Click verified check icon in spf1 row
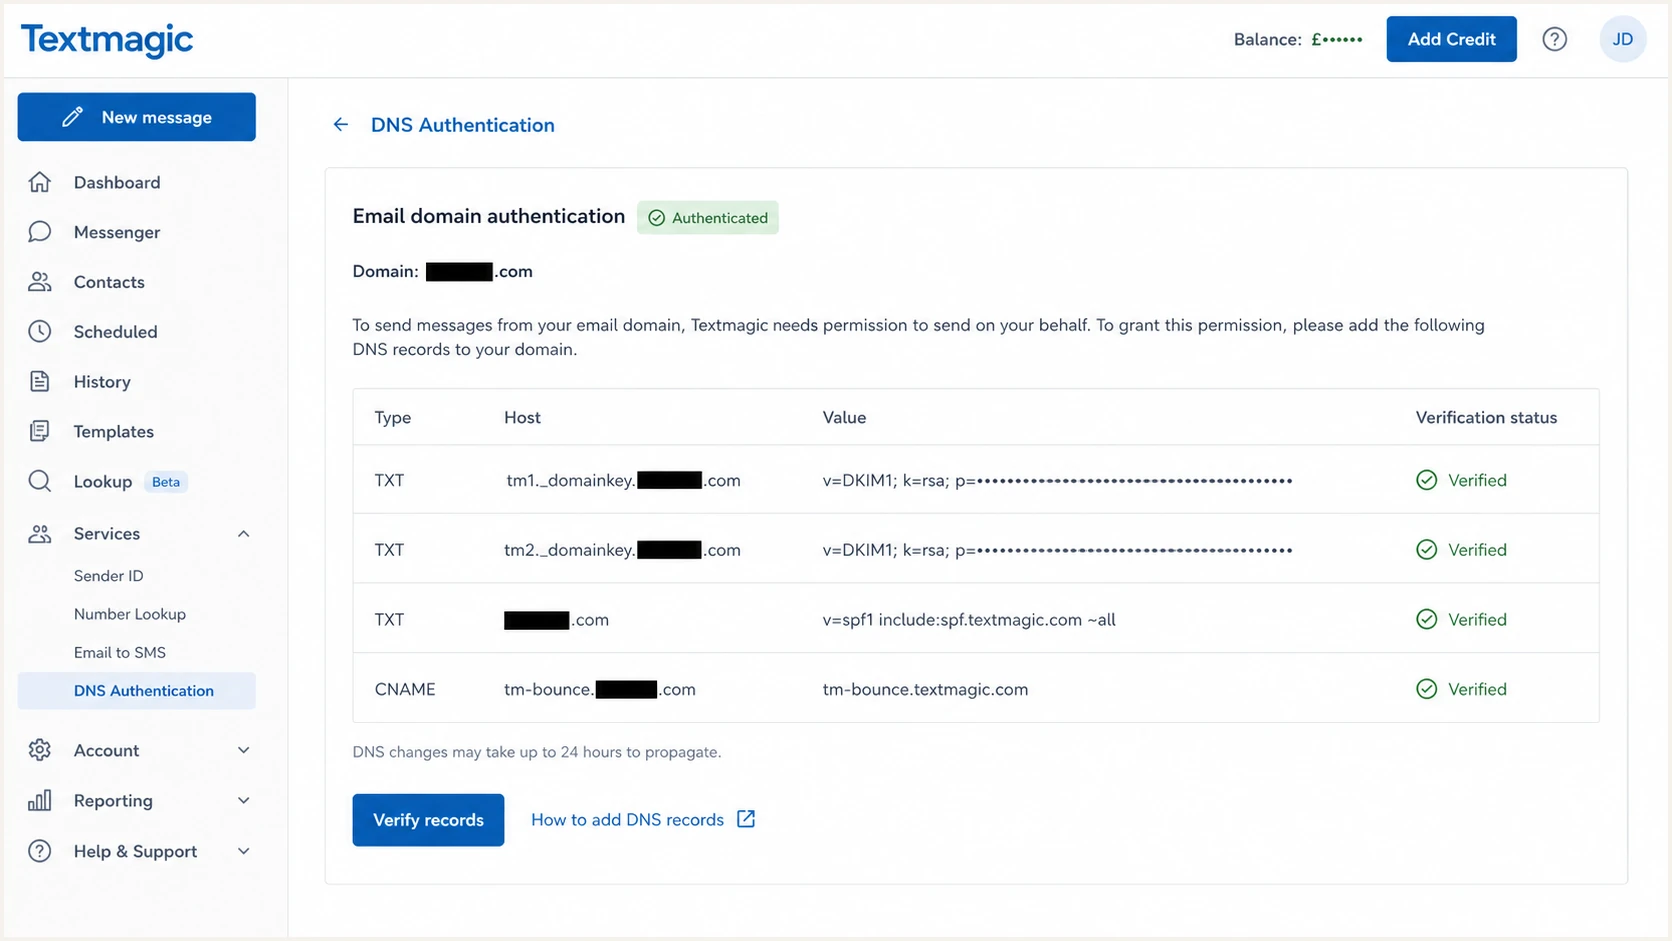 (1427, 620)
